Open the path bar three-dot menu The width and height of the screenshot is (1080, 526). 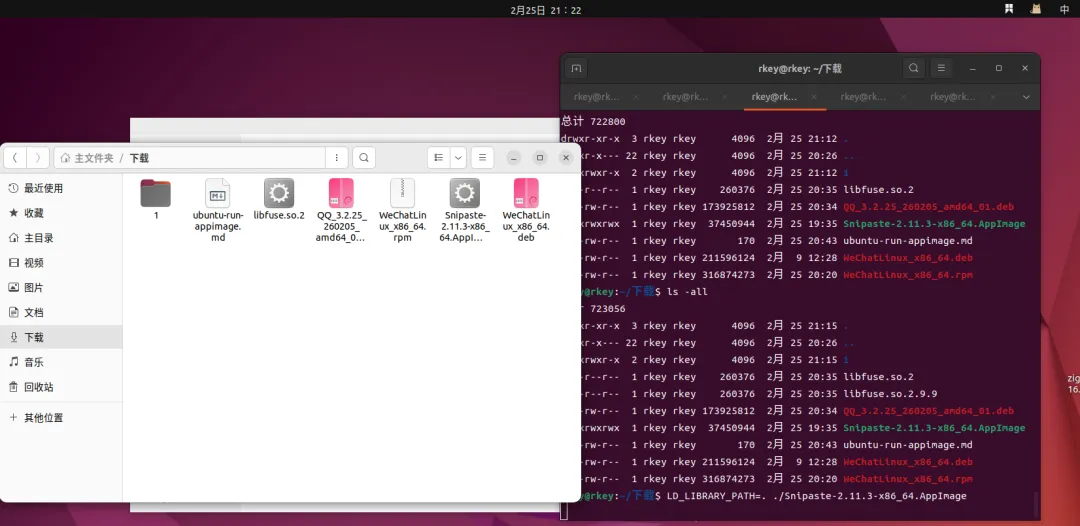pyautogui.click(x=336, y=158)
